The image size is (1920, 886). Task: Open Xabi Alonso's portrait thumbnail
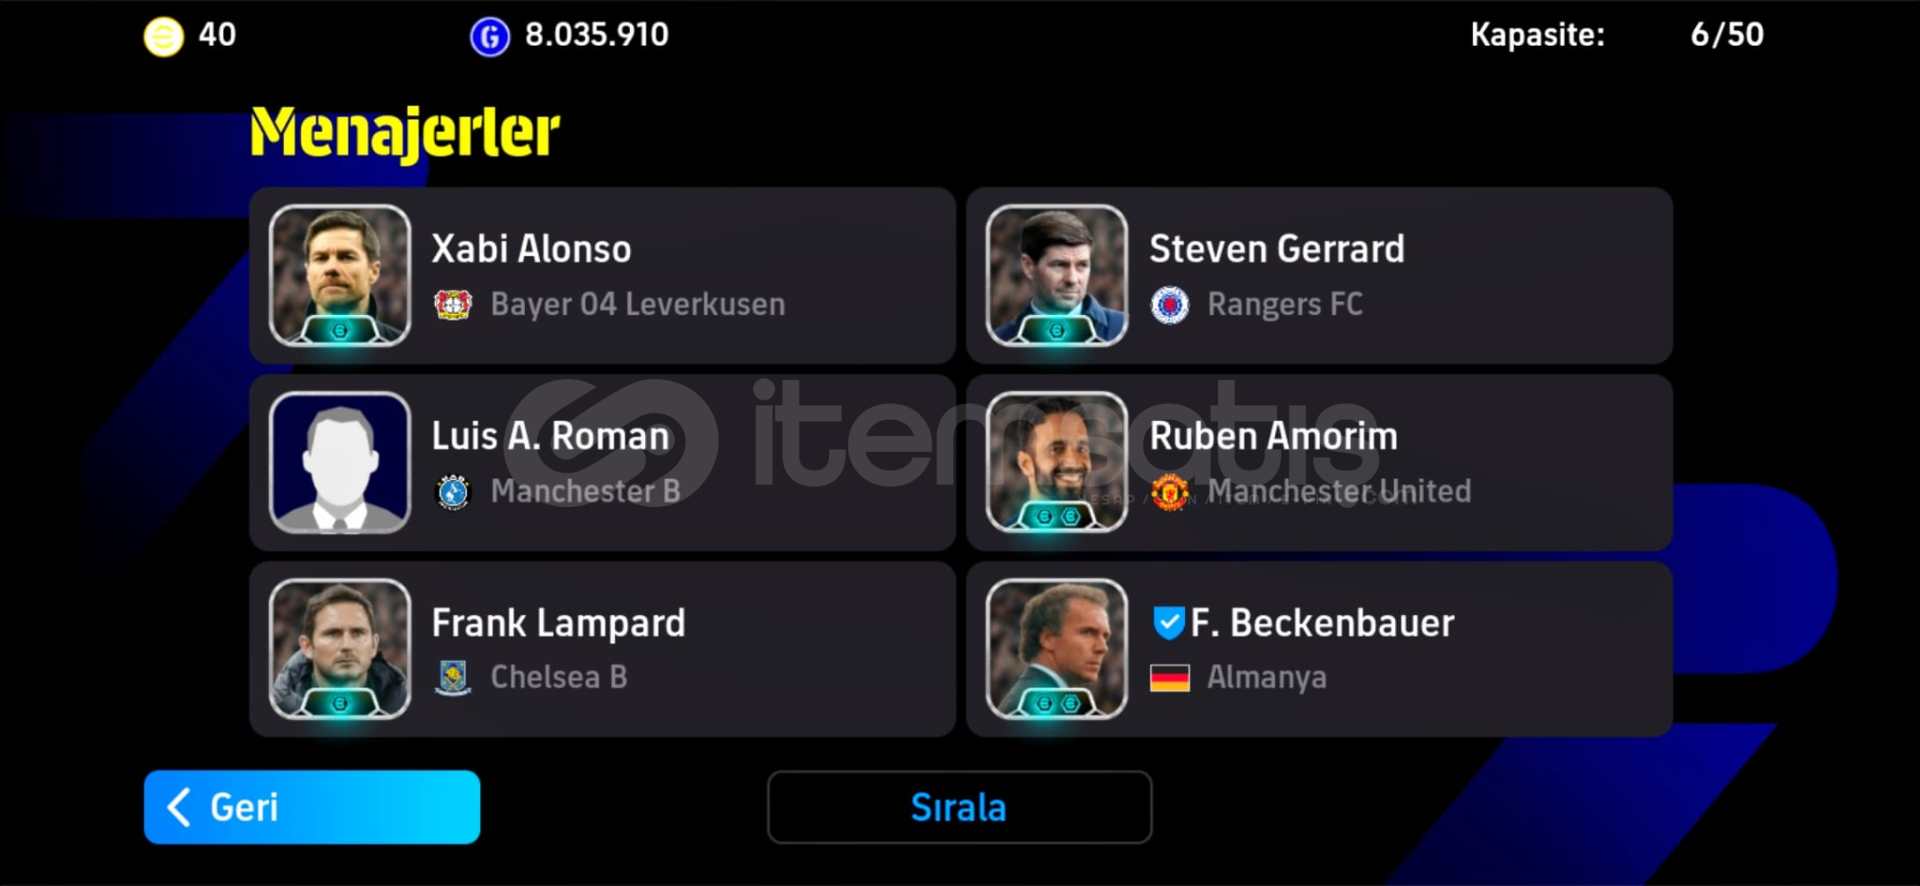tap(340, 275)
